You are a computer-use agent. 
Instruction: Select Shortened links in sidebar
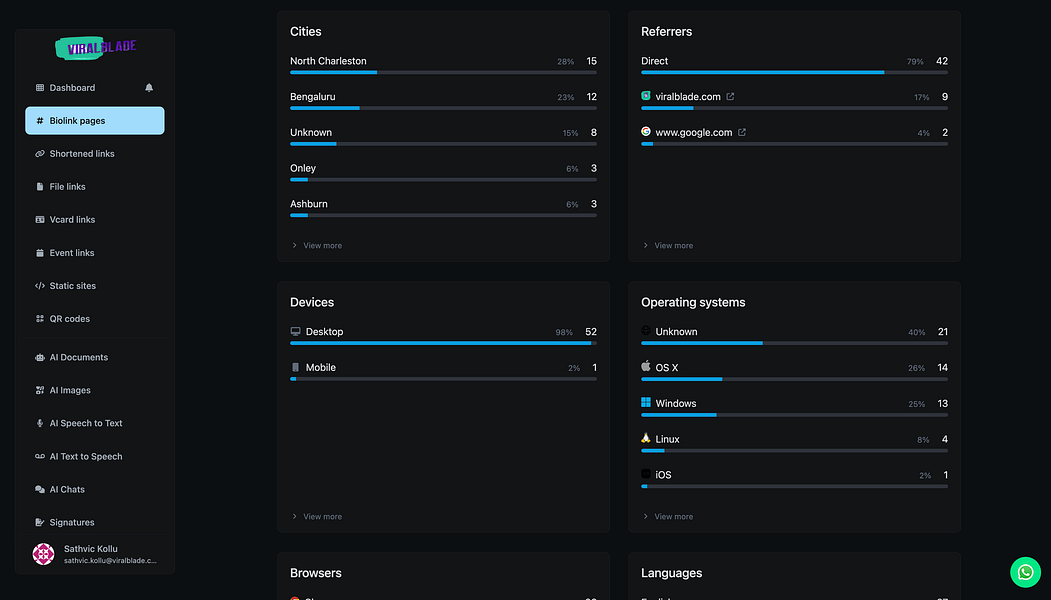point(82,154)
